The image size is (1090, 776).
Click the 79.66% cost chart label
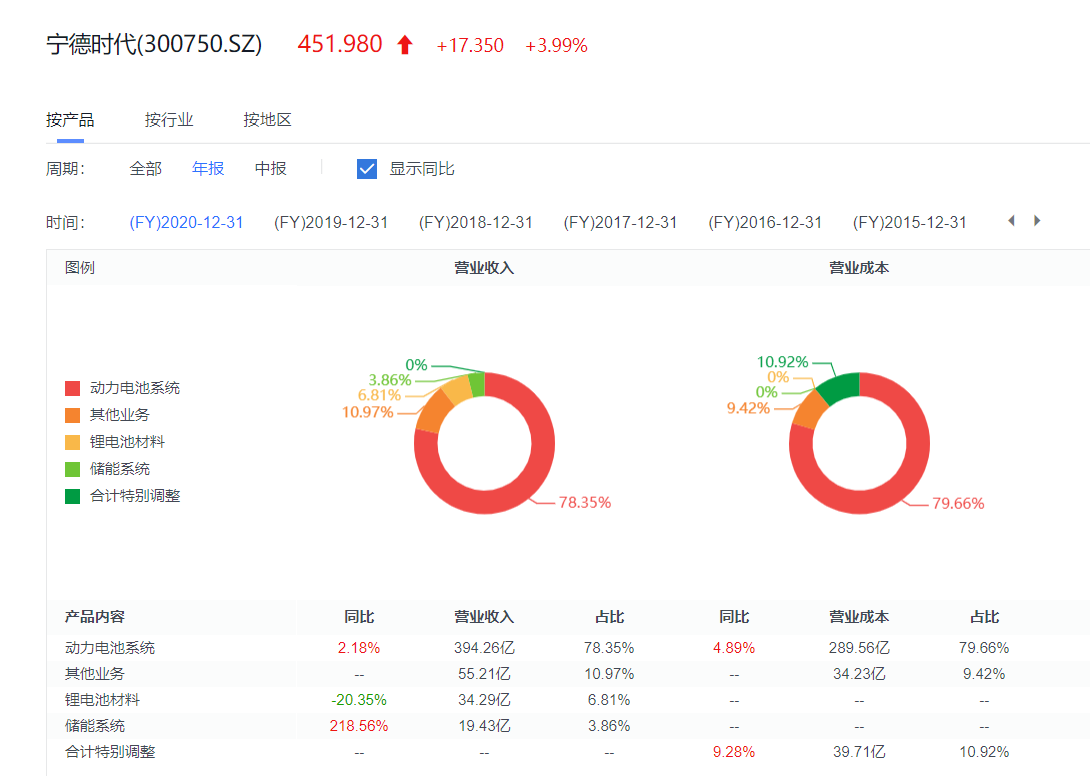click(x=958, y=503)
